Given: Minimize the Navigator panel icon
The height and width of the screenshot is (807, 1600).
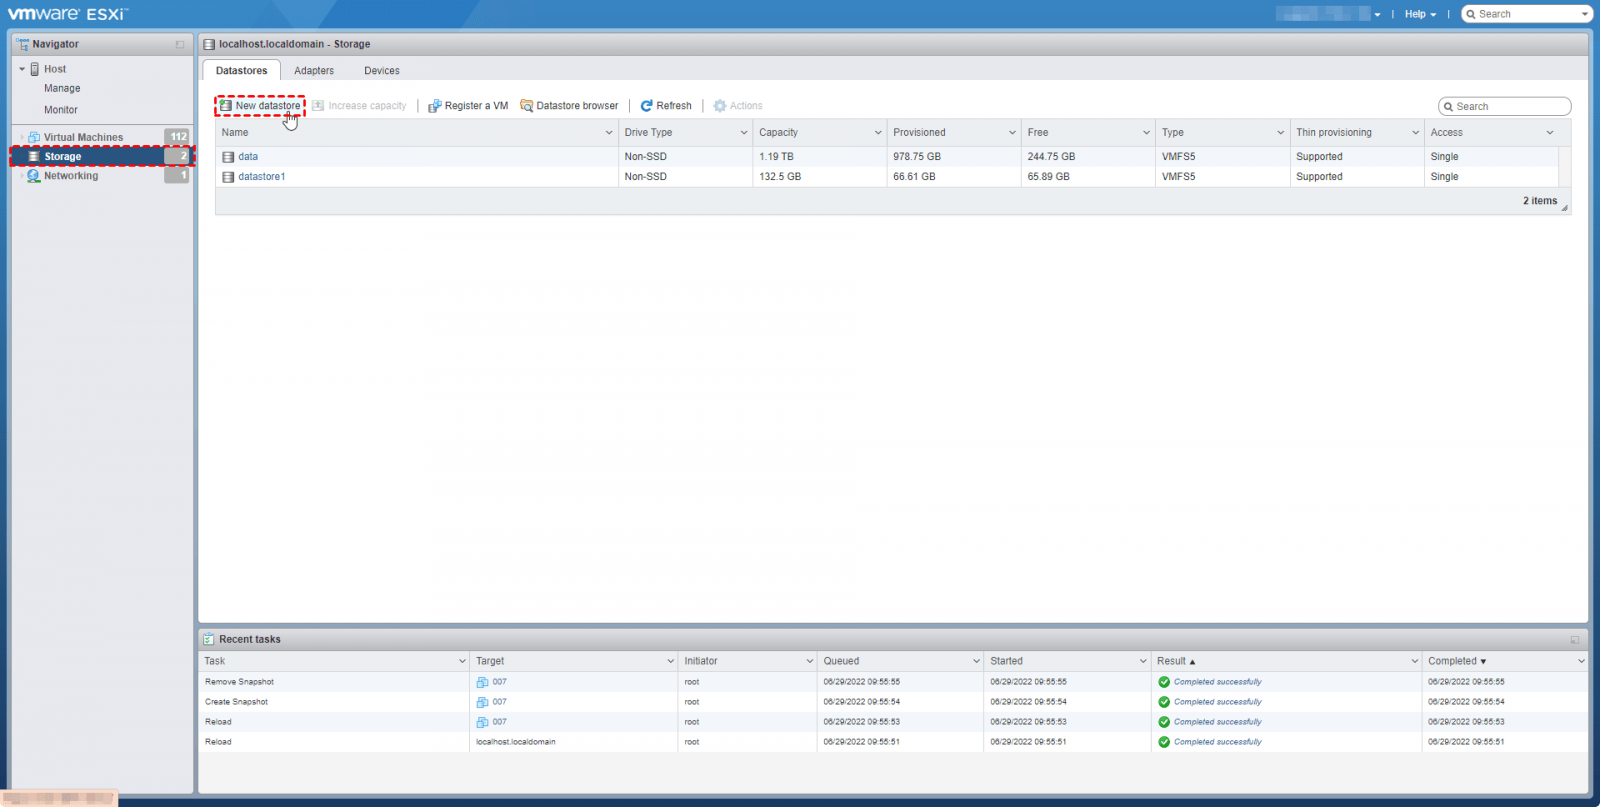Looking at the screenshot, I should [x=180, y=45].
